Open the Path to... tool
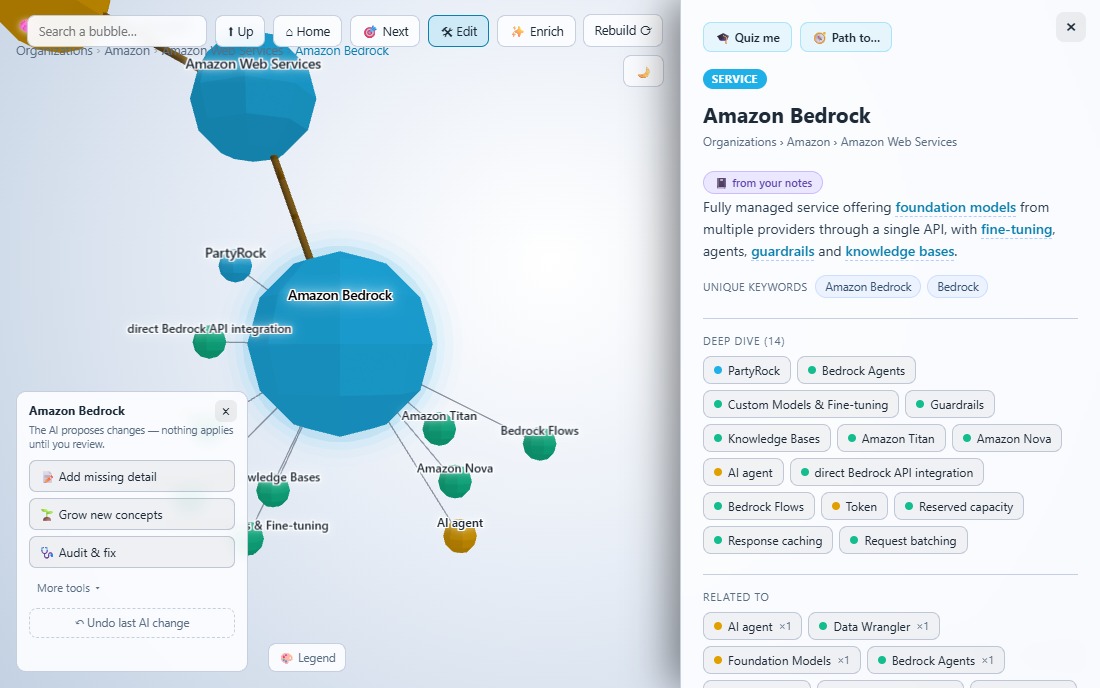The width and height of the screenshot is (1100, 688). [845, 37]
